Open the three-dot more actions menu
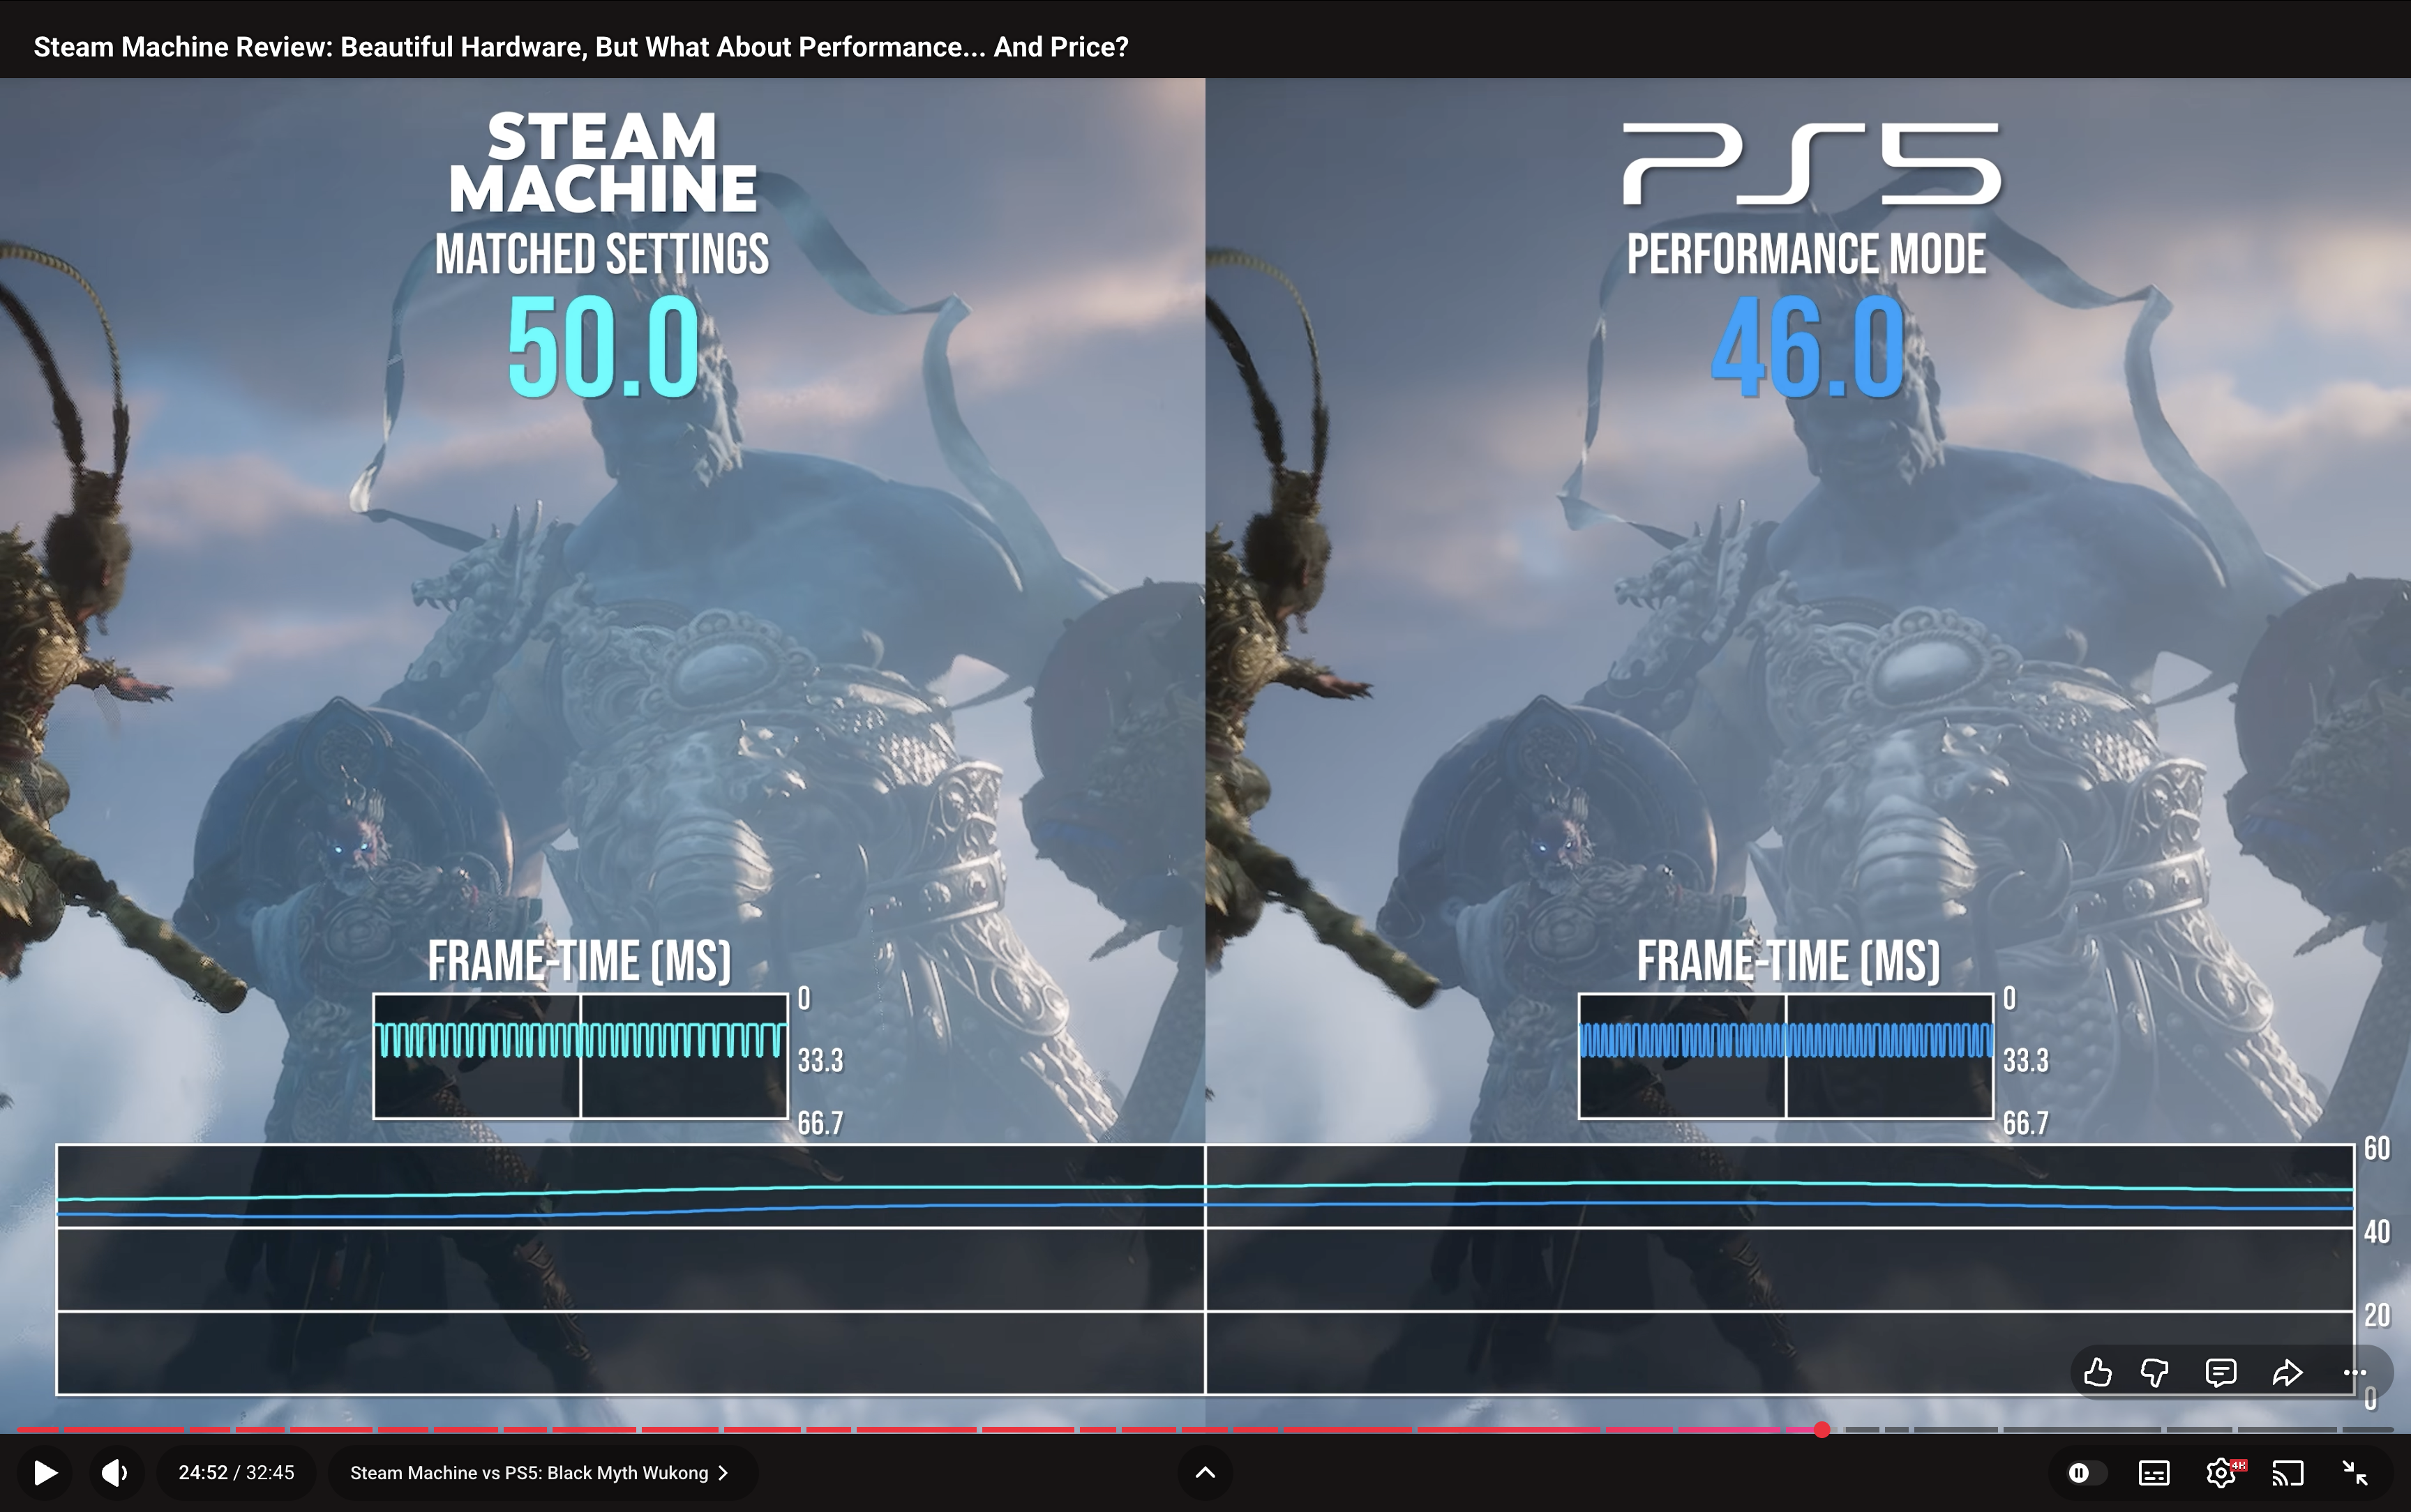The image size is (2411, 1512). 2355,1372
